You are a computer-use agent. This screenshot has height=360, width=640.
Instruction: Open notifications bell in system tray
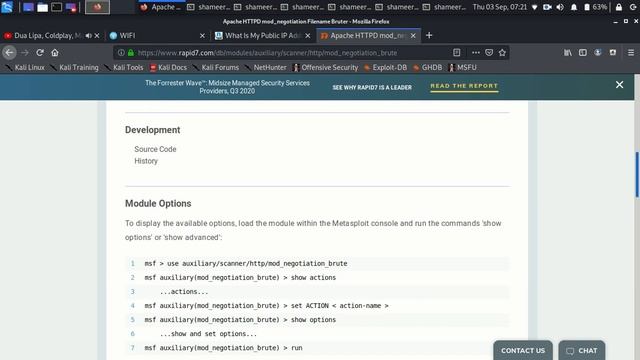(x=573, y=7)
